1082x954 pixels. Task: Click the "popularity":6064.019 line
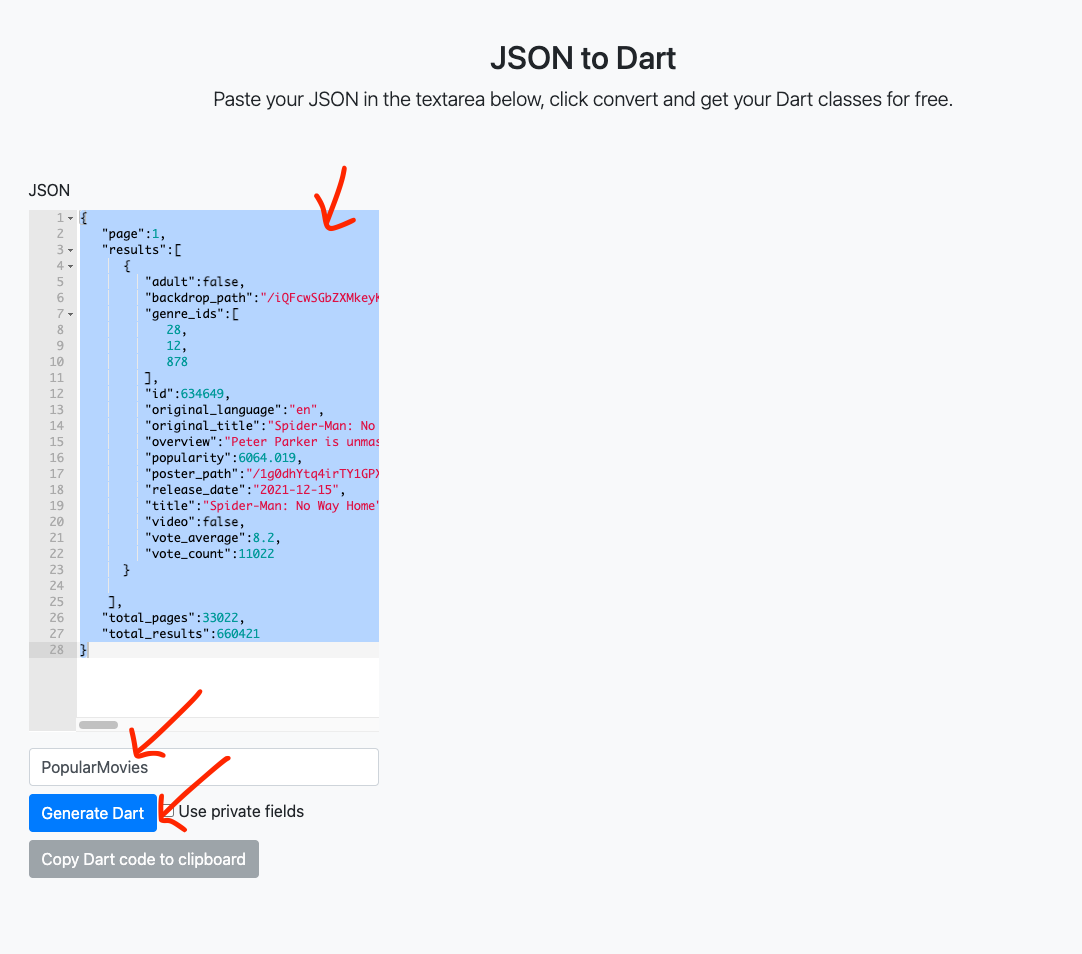coord(224,457)
